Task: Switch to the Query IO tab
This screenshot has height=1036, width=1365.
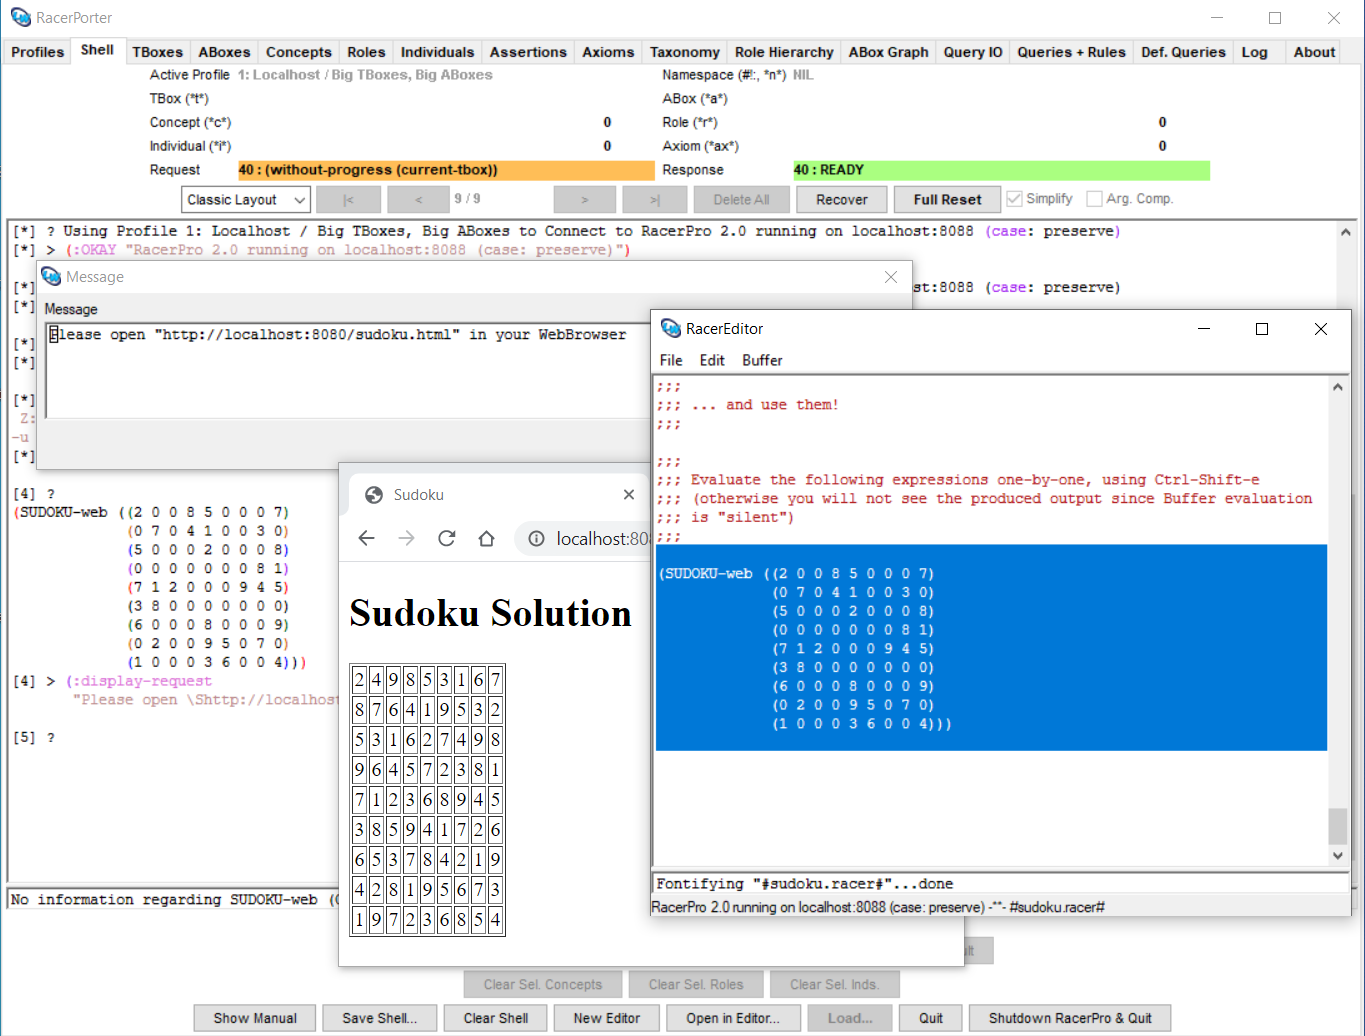Action: [x=972, y=52]
